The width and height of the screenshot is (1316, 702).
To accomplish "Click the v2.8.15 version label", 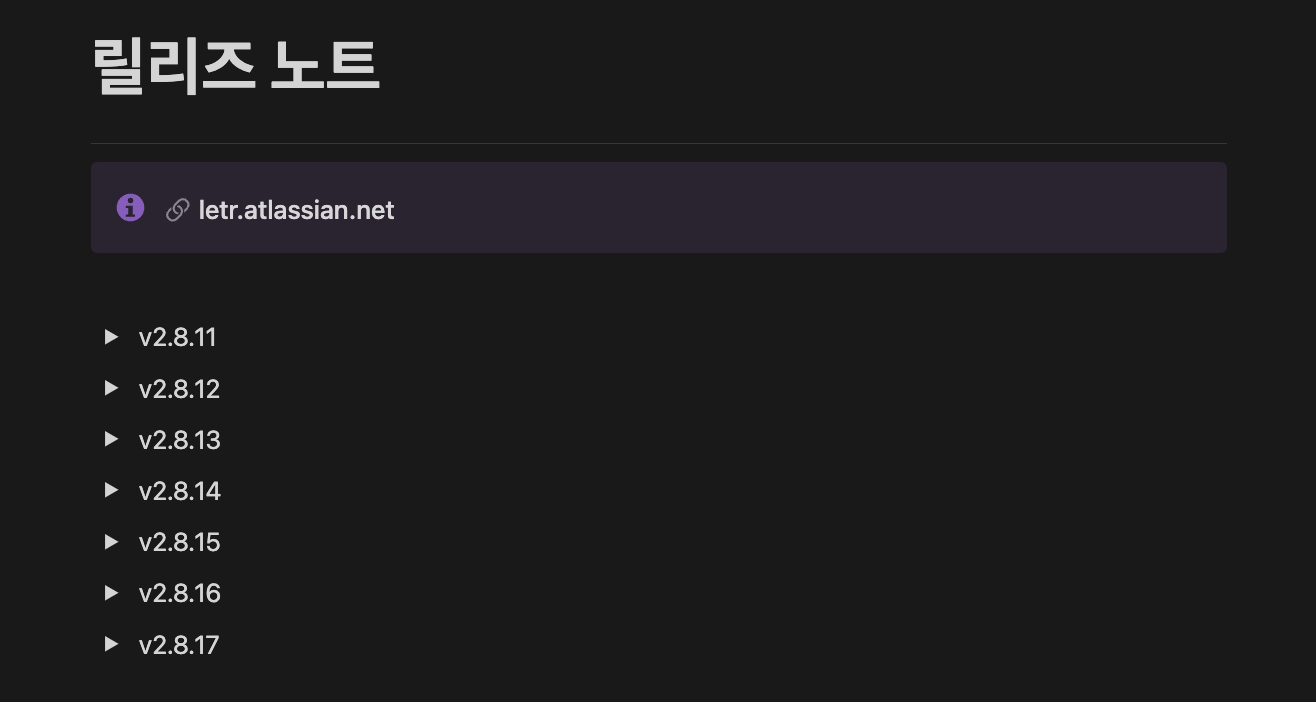I will click(x=179, y=542).
